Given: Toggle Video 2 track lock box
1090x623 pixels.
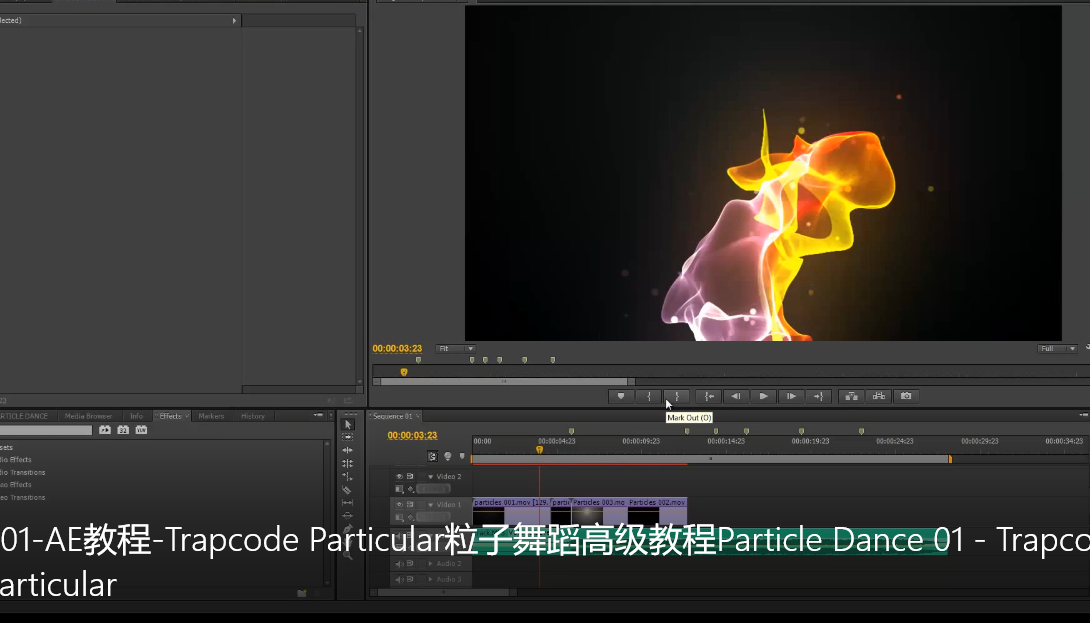Looking at the screenshot, I should tap(421, 477).
